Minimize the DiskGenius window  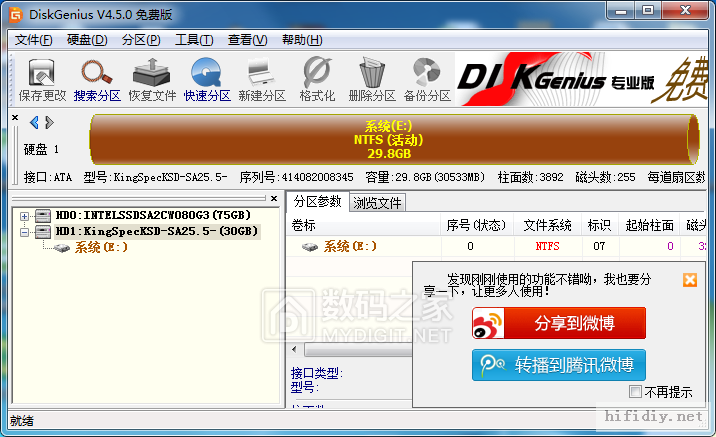621,11
